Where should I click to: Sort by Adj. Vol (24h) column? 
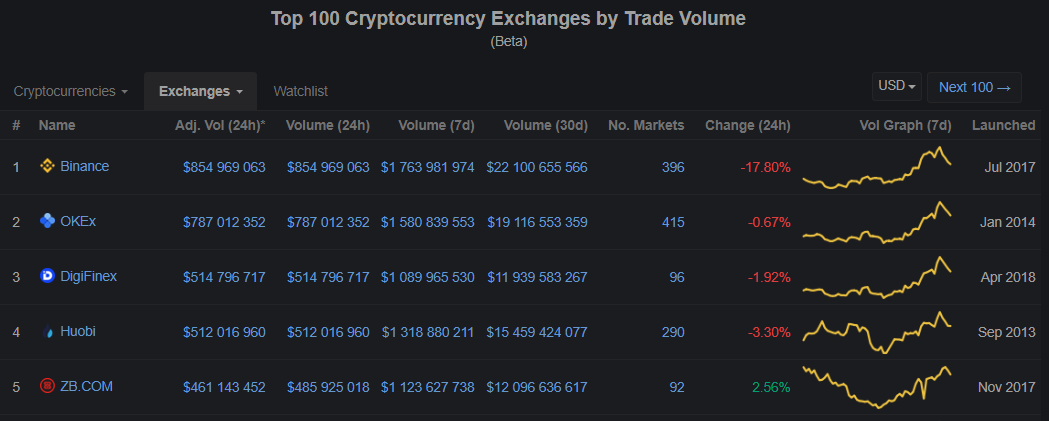tap(219, 125)
